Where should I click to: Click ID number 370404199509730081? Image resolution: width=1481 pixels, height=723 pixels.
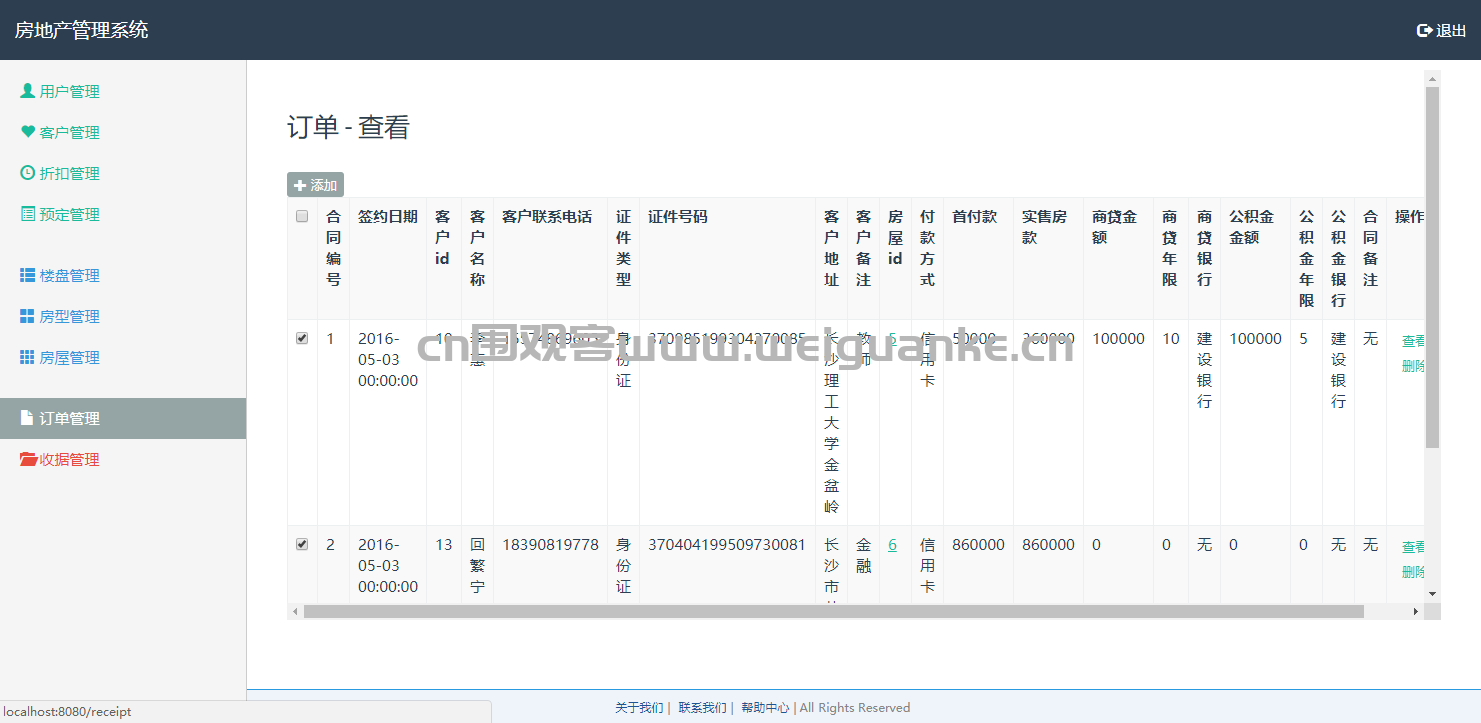click(x=727, y=545)
